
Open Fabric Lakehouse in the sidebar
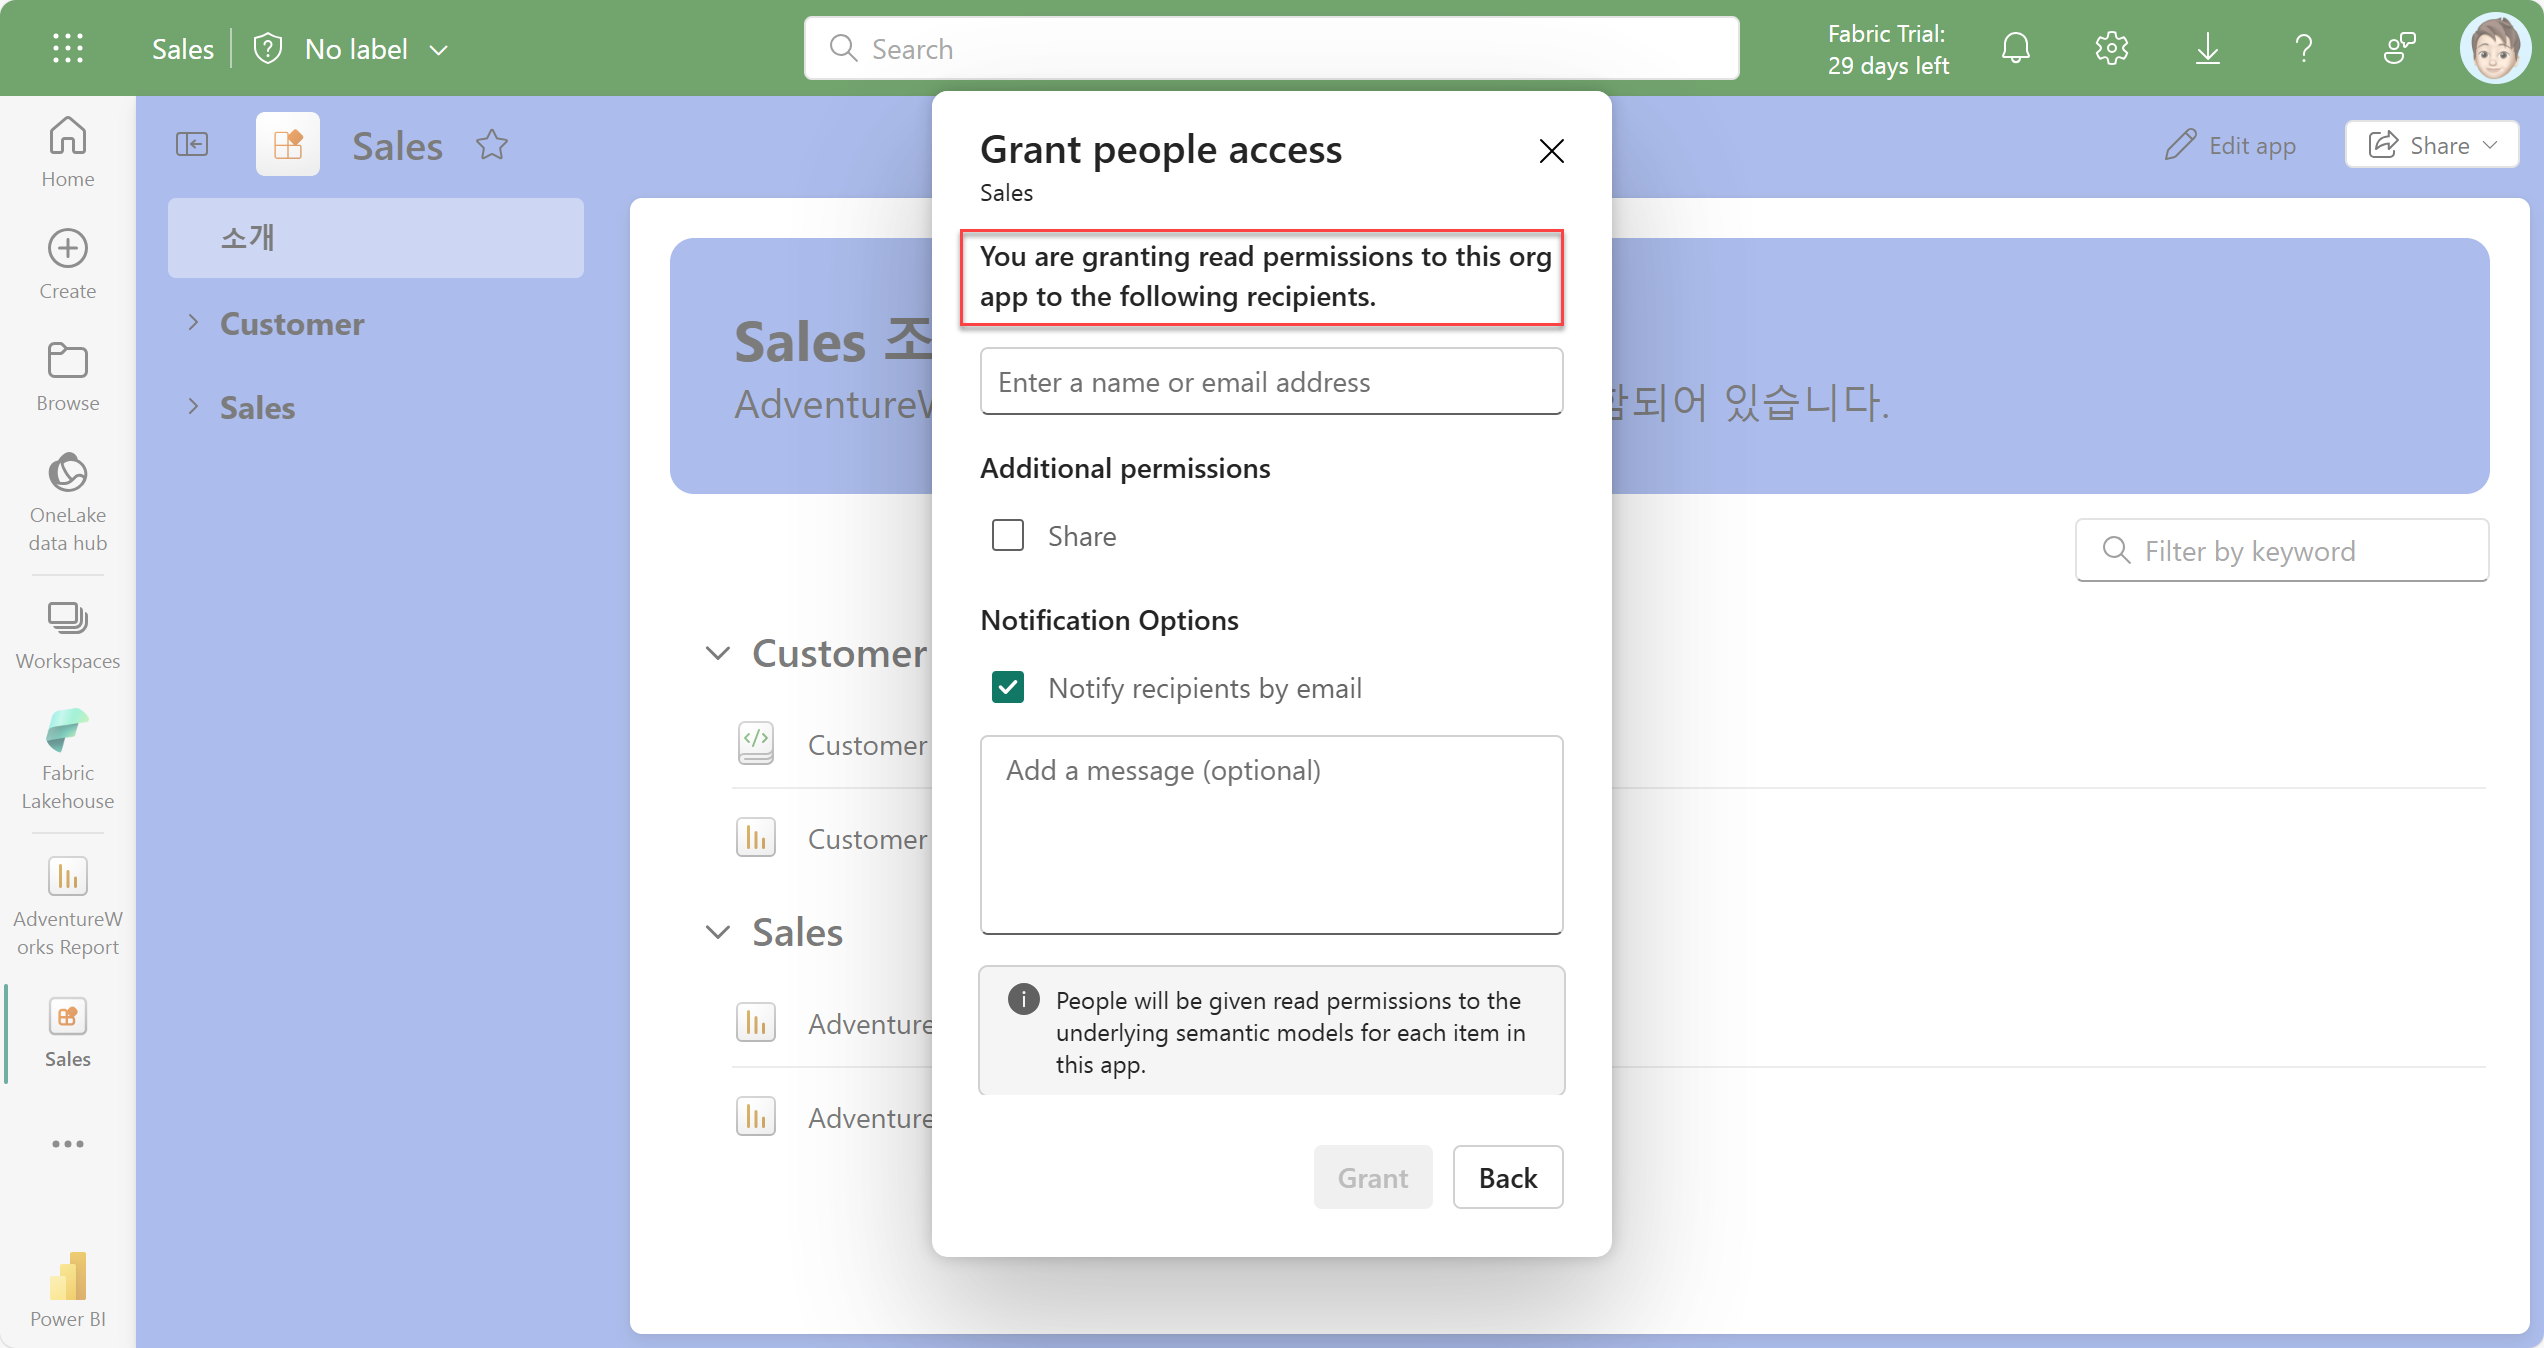click(68, 760)
